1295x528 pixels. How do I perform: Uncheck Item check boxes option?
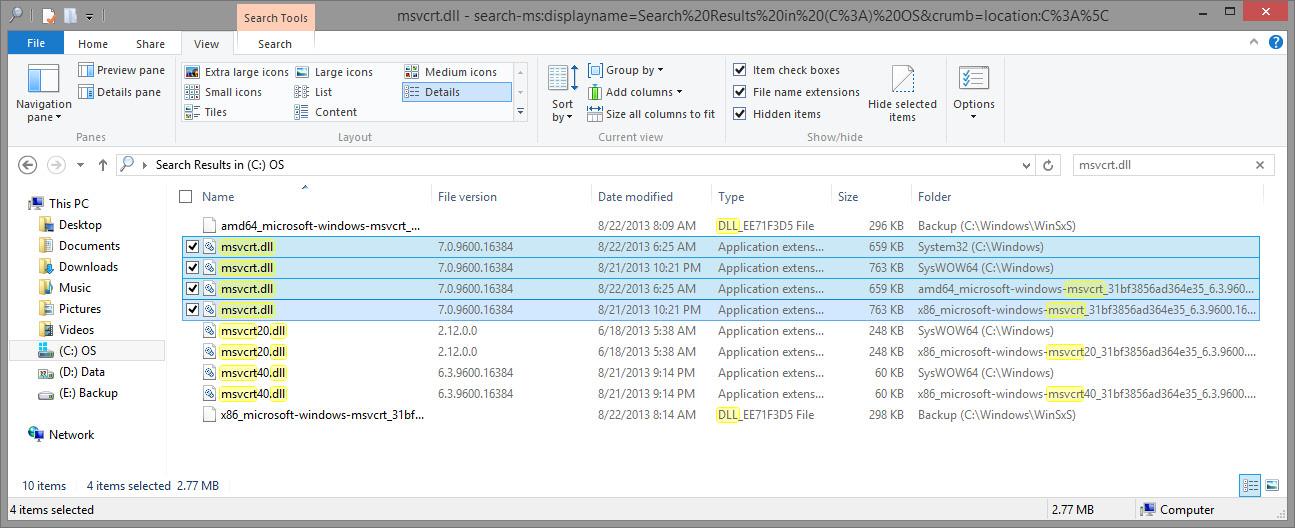coord(740,70)
